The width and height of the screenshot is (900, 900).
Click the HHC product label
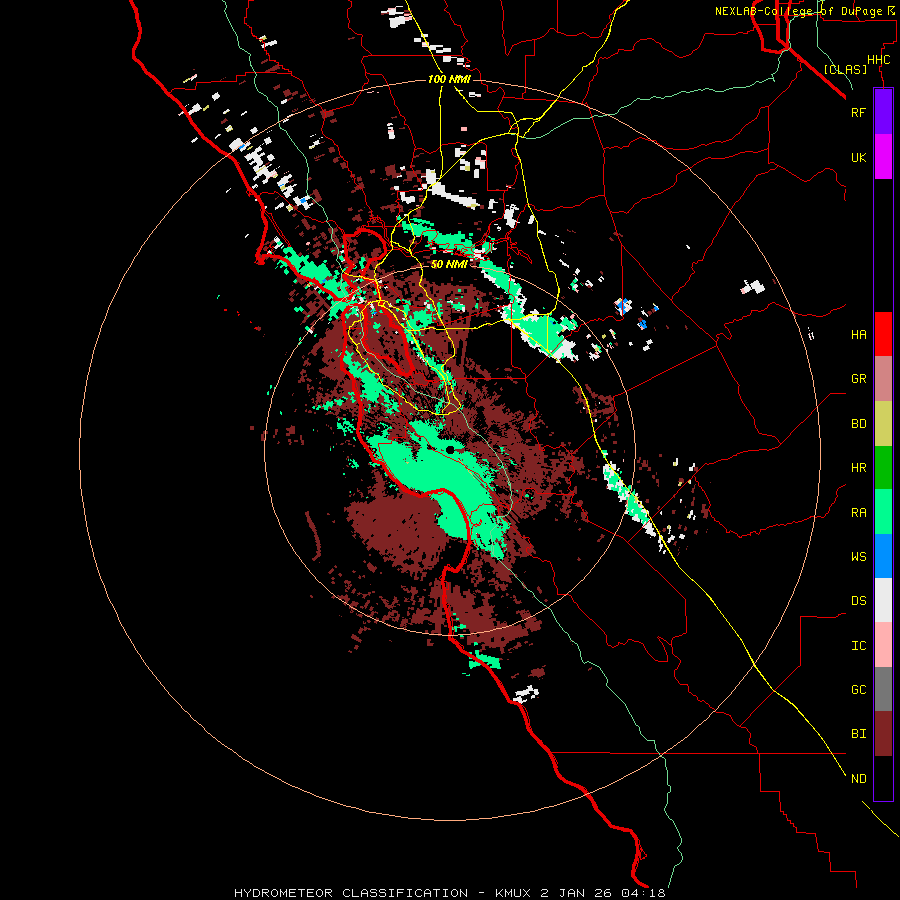878,60
